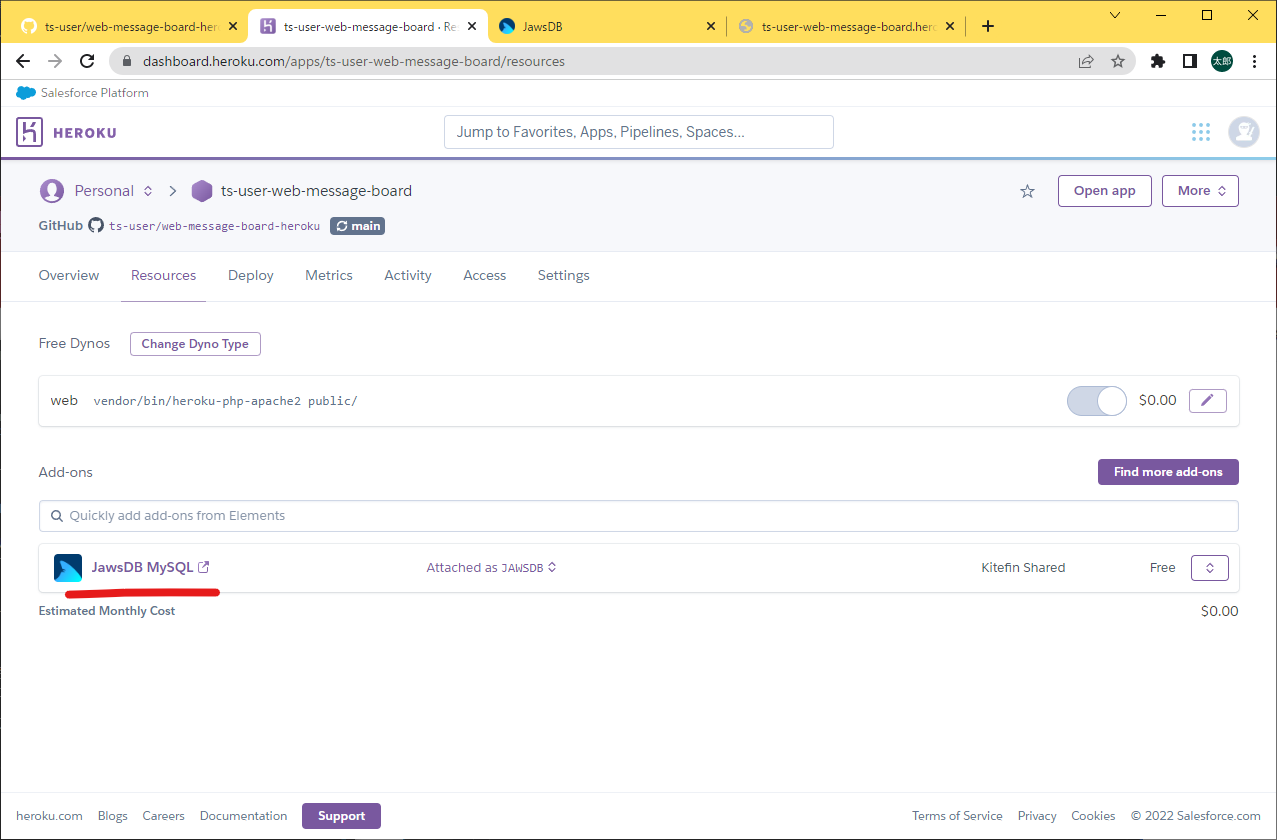
Task: Open the Deploy tab
Action: 251,275
